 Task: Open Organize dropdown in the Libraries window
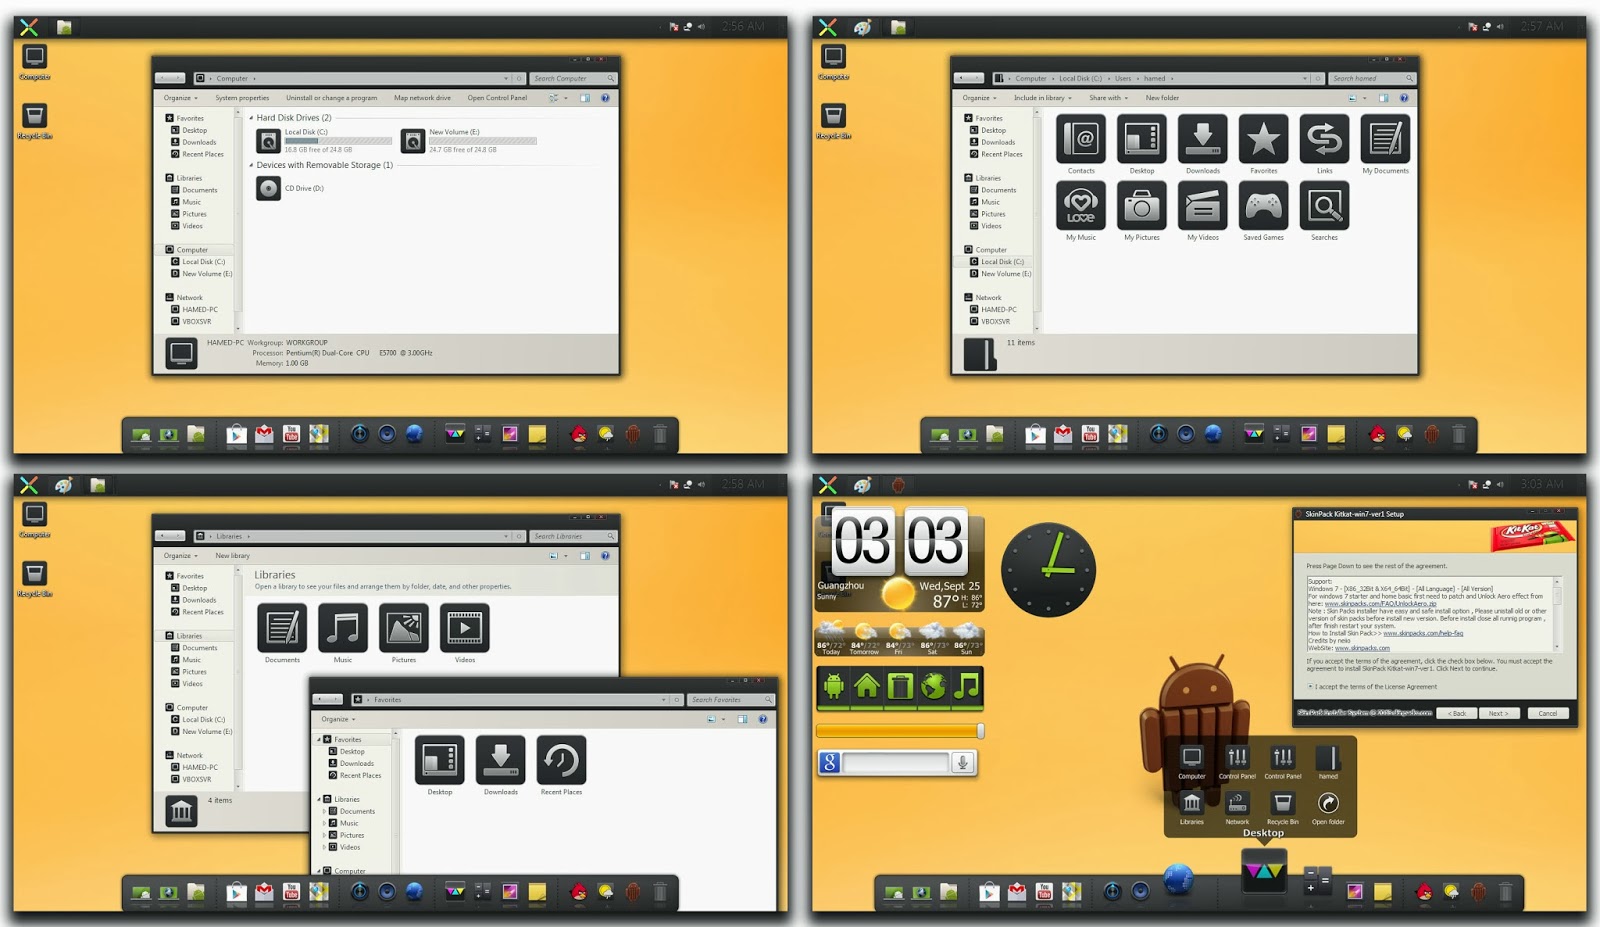(x=181, y=556)
